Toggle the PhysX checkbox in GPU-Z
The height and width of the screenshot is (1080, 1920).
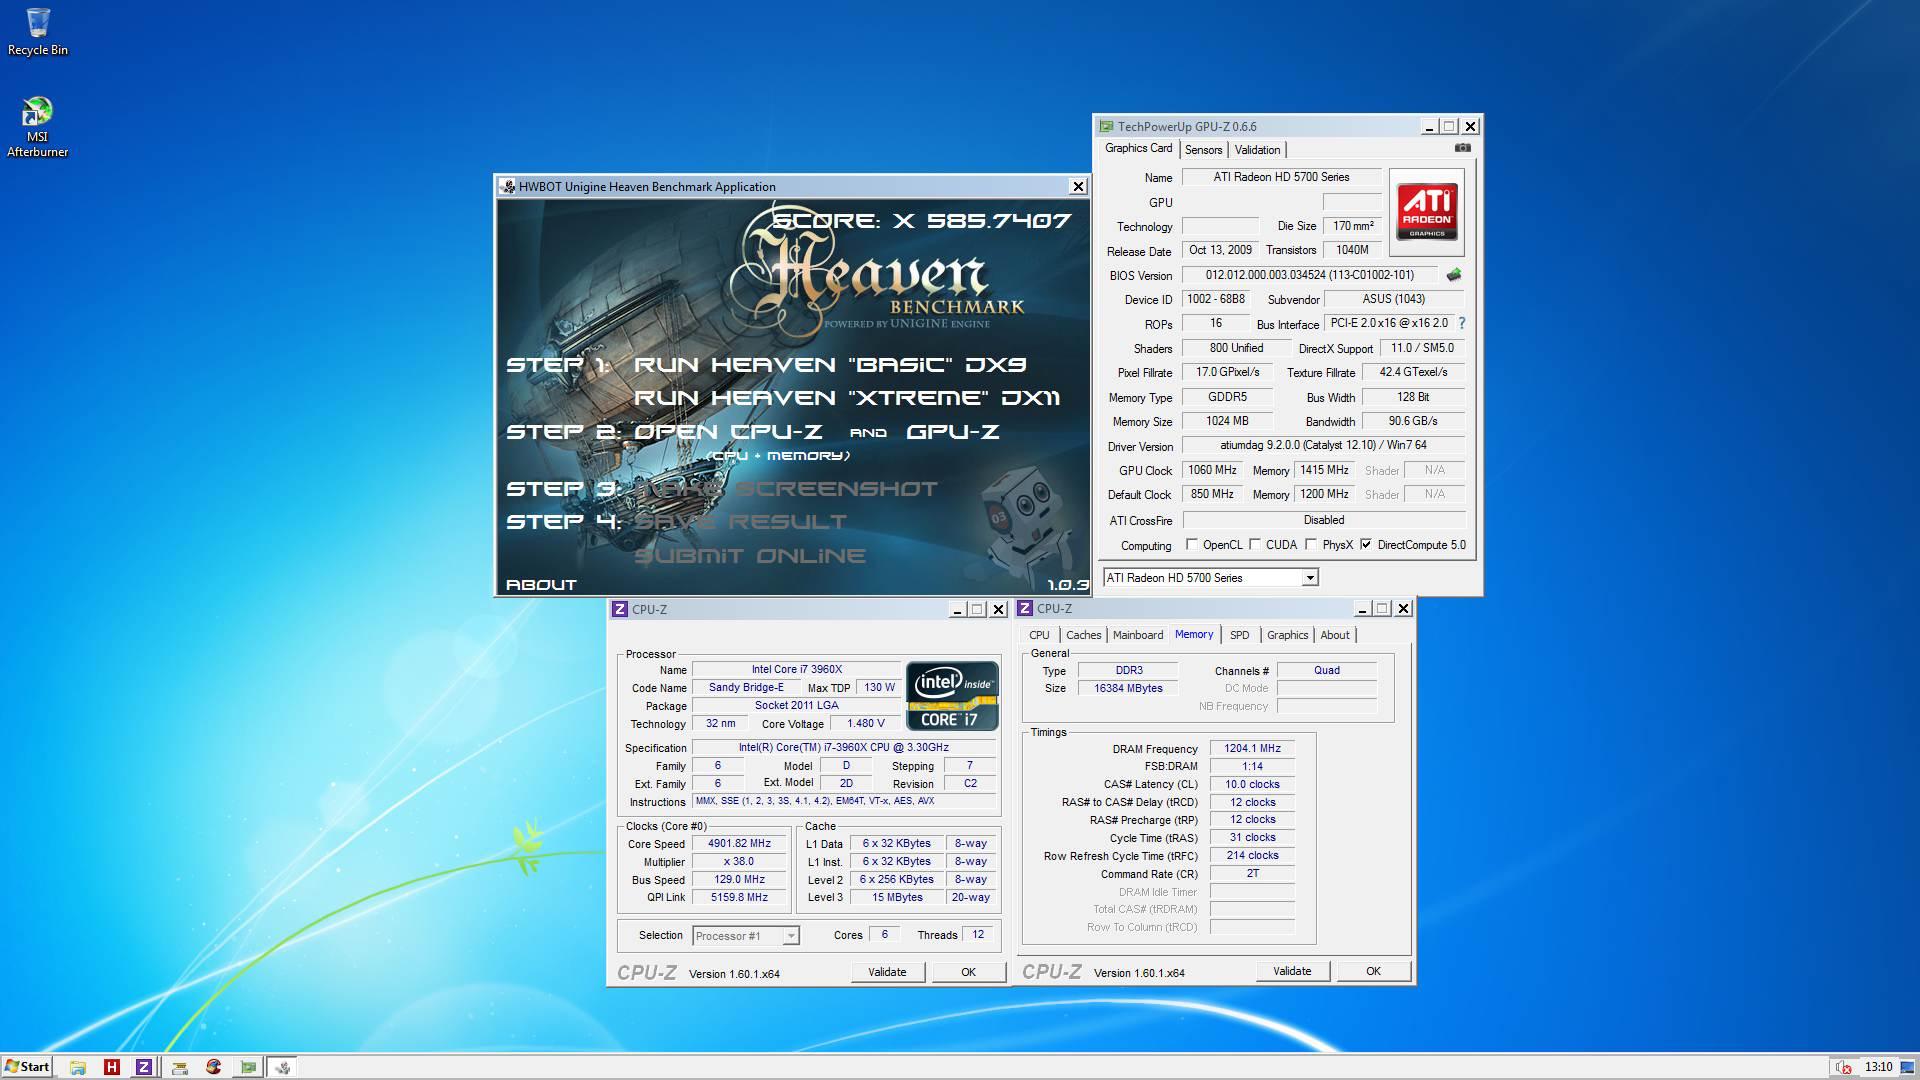[x=1311, y=544]
